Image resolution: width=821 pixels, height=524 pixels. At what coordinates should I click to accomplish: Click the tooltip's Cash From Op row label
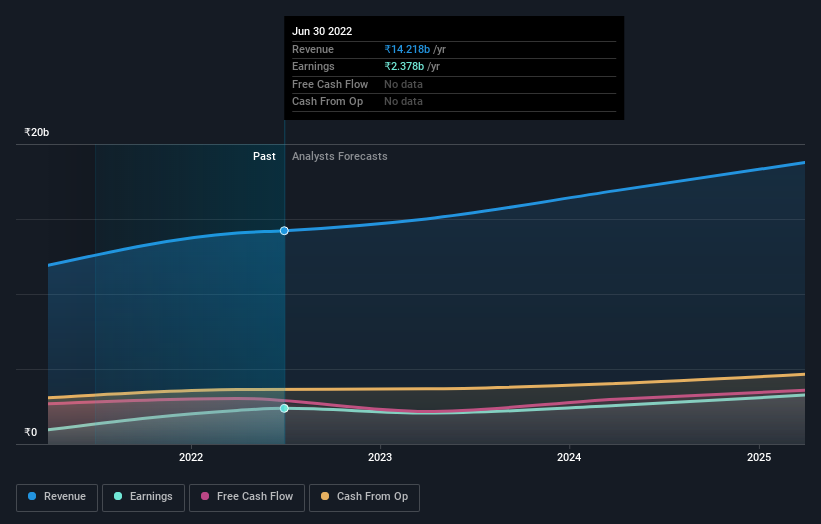[327, 102]
